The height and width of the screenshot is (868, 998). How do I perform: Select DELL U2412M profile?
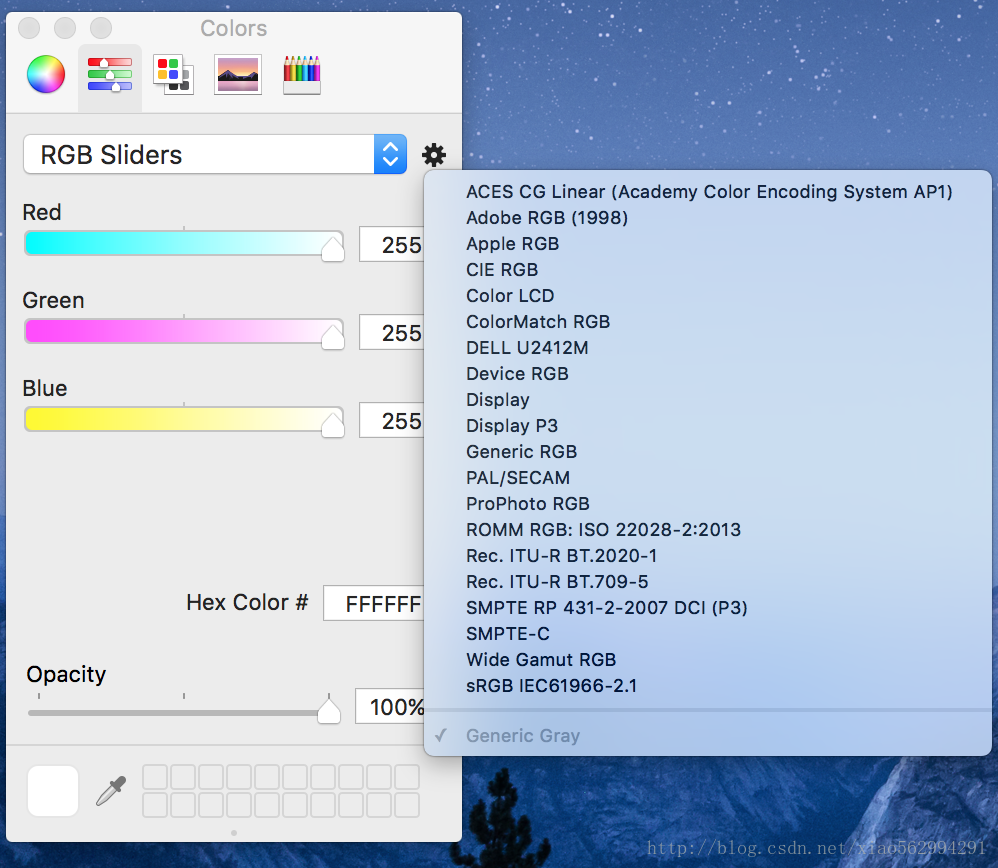(708, 348)
